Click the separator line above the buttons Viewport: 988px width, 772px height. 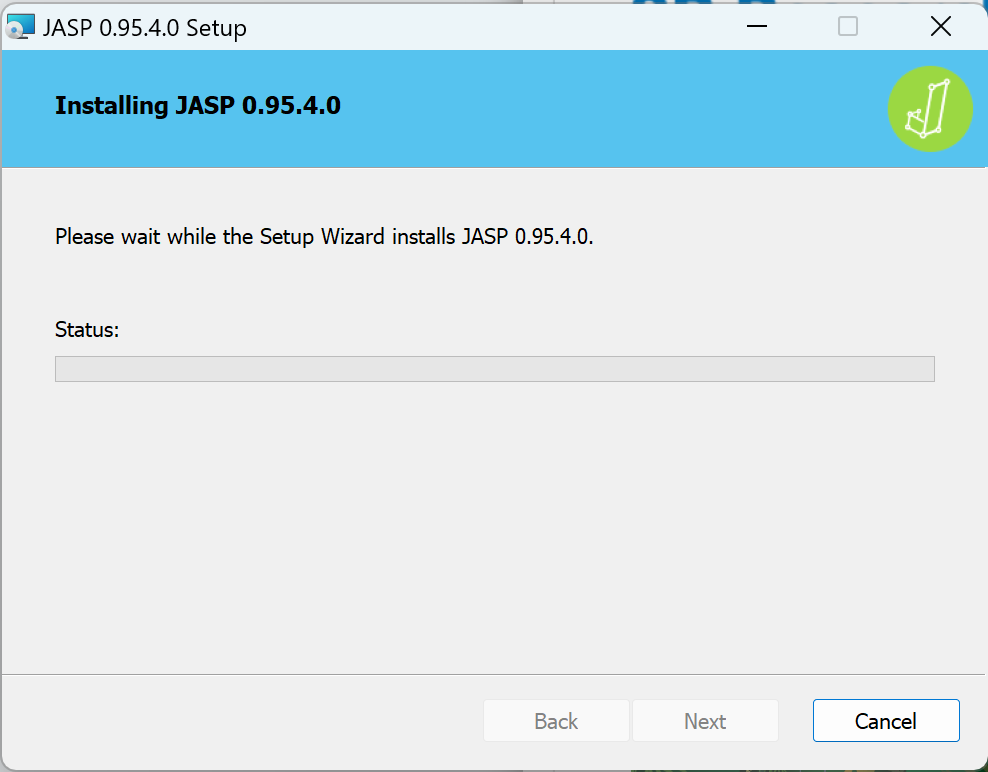(x=494, y=675)
